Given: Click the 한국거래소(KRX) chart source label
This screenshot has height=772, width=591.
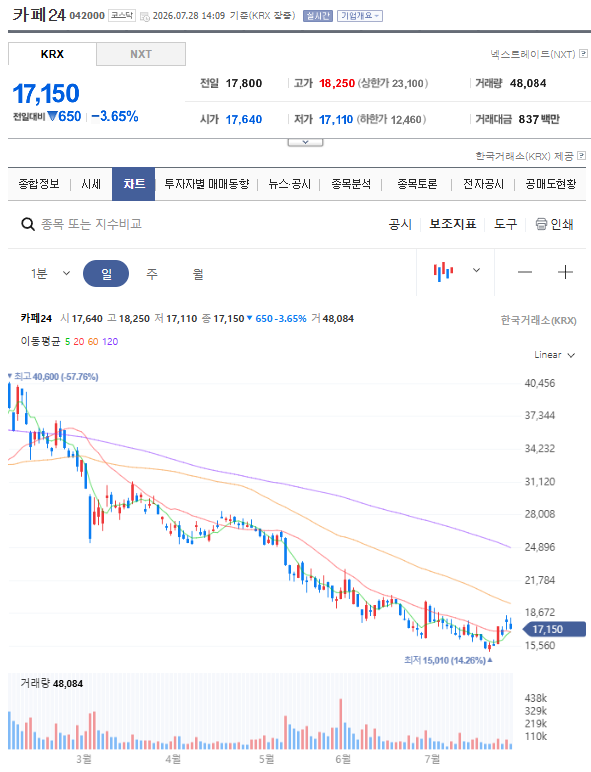Looking at the screenshot, I should pyautogui.click(x=538, y=321).
